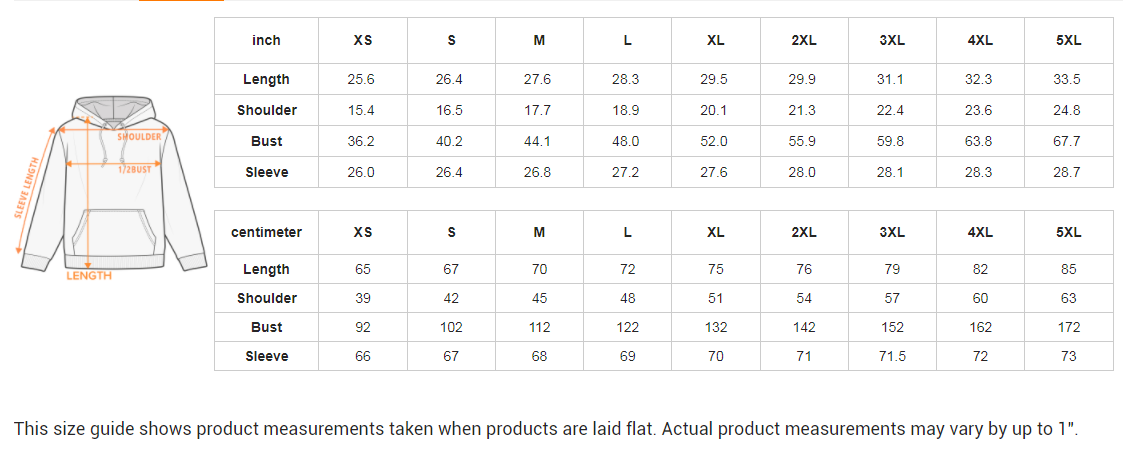Viewport: 1123px width, 462px height.
Task: Click the 1/2BUST label on hoodie diagram
Action: click(x=134, y=169)
